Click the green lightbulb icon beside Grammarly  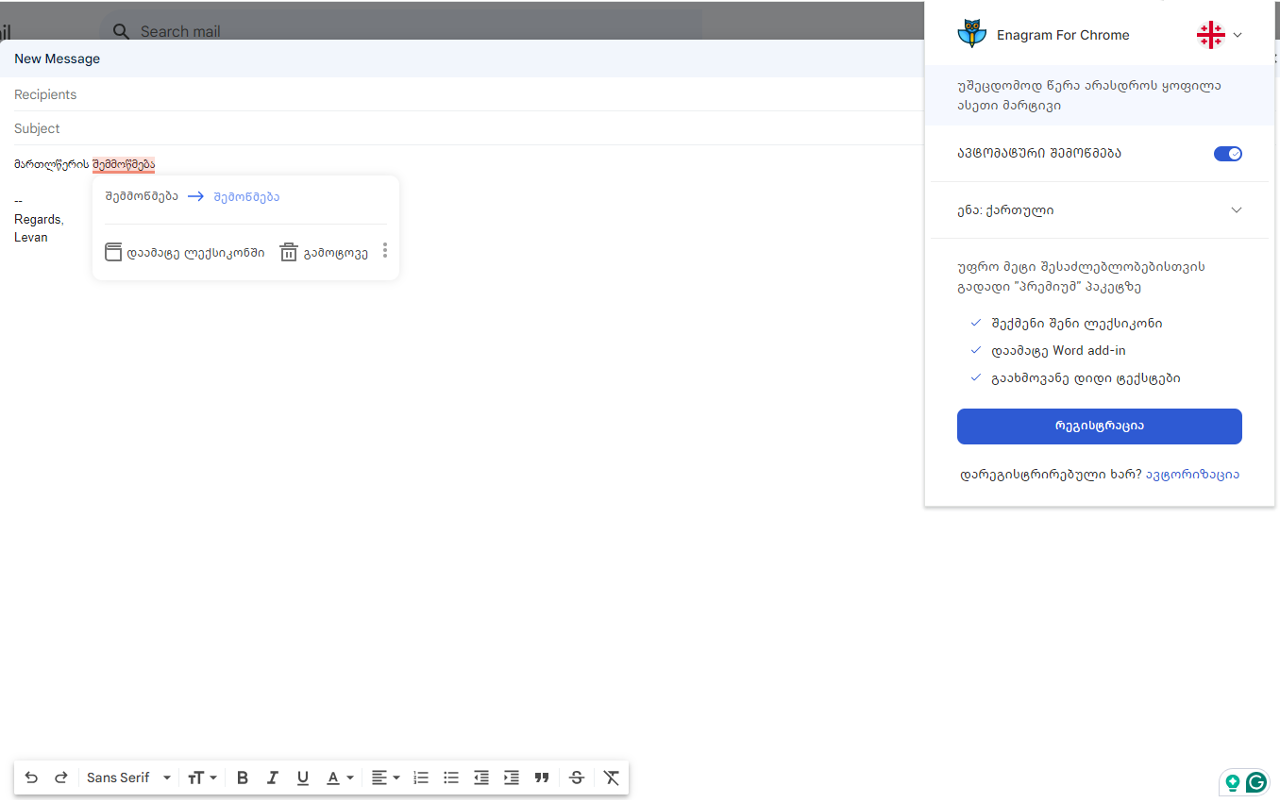(x=1233, y=782)
